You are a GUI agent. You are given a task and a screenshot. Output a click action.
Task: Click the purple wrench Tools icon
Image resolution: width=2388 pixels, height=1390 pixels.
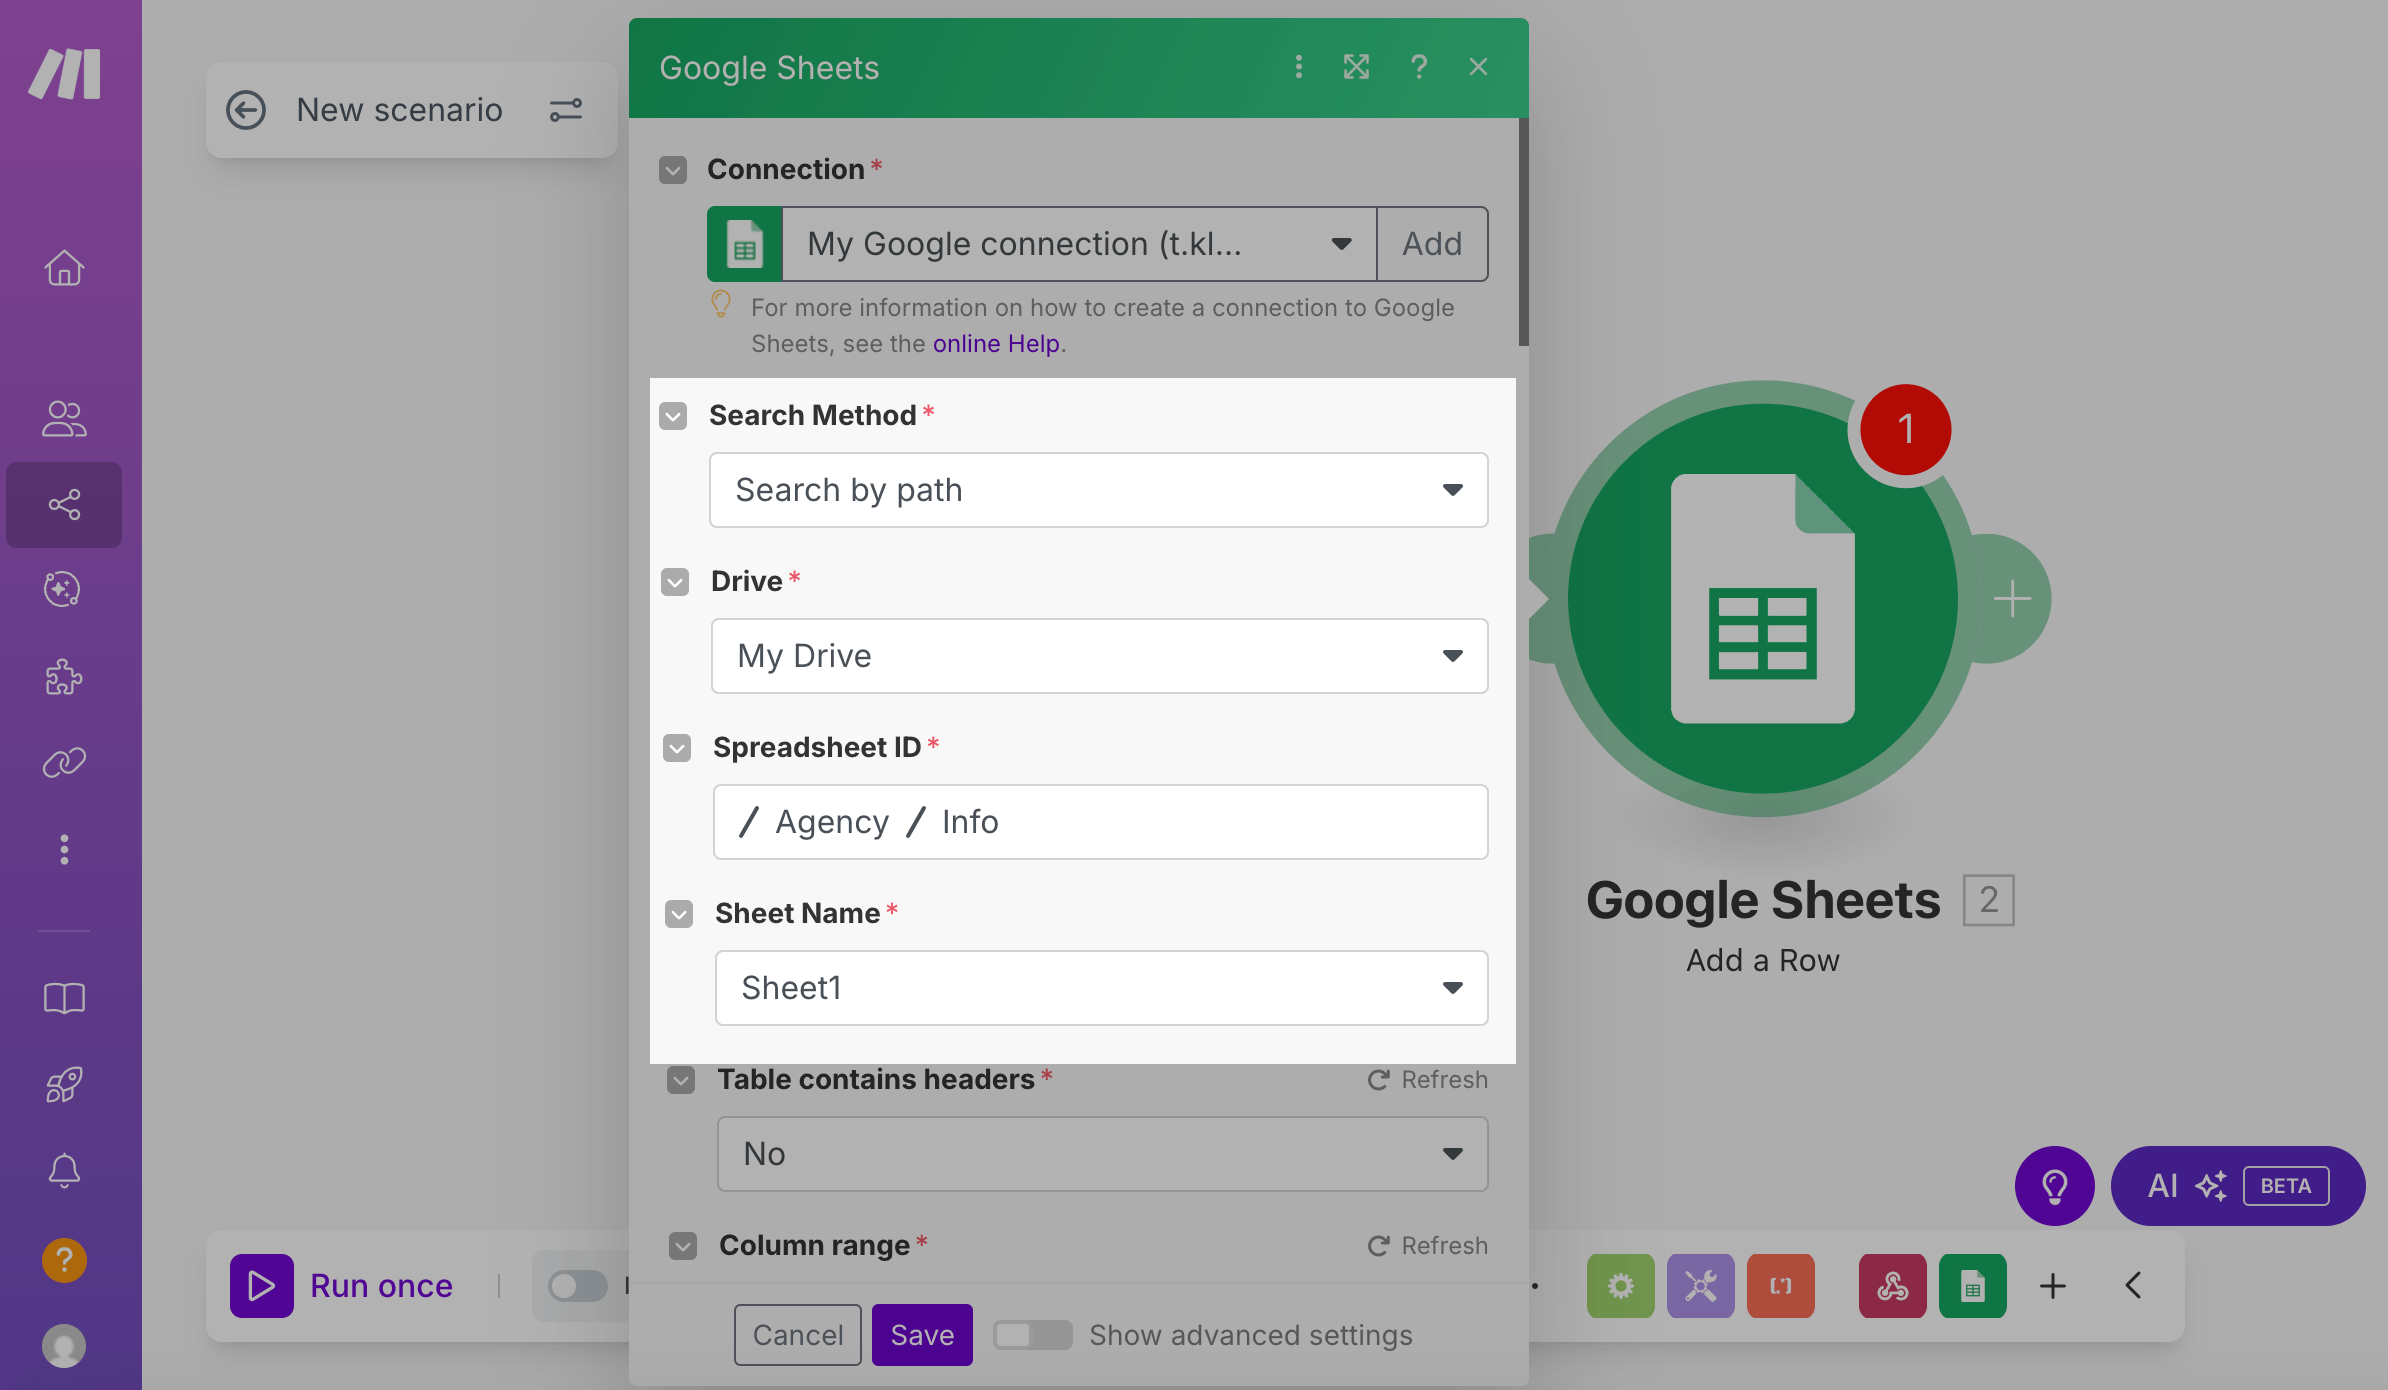[x=1700, y=1286]
